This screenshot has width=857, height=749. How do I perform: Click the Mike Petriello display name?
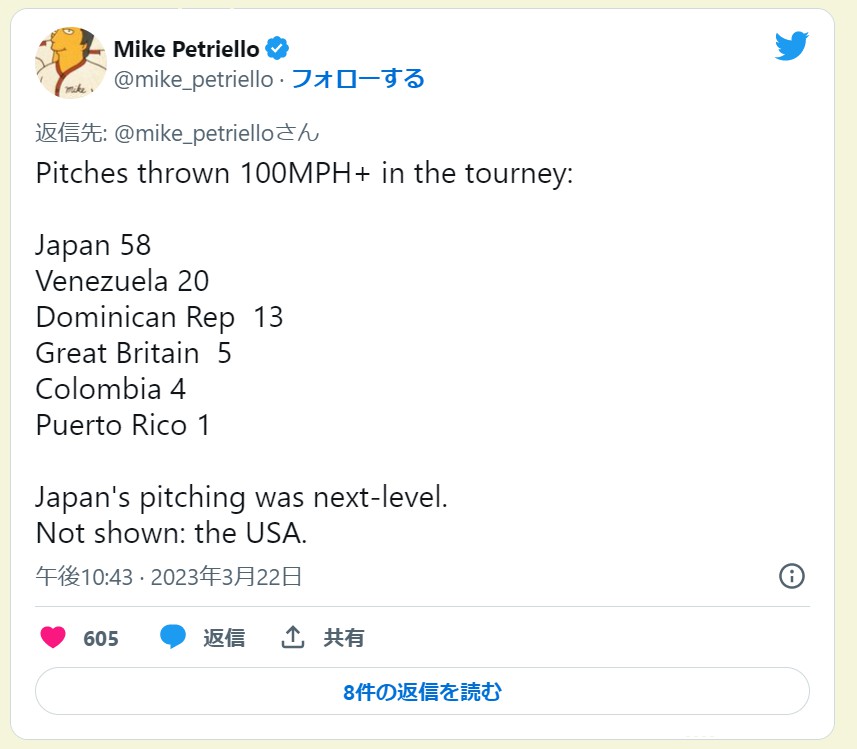(186, 49)
